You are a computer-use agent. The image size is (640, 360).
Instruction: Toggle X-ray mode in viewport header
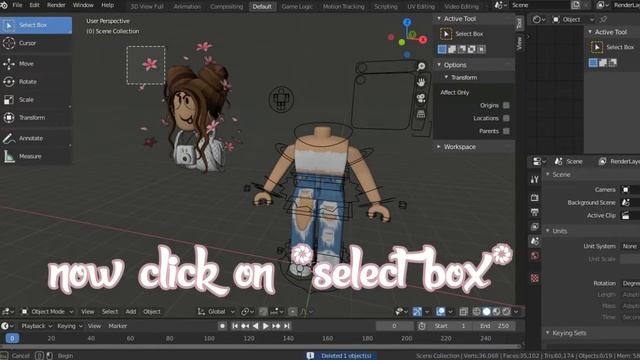pyautogui.click(x=463, y=312)
